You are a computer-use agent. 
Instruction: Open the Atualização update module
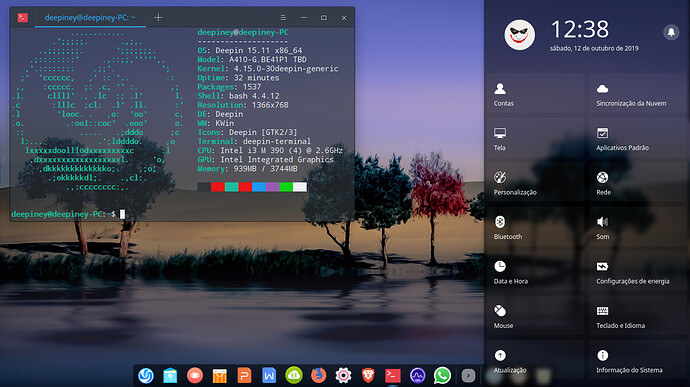535,361
